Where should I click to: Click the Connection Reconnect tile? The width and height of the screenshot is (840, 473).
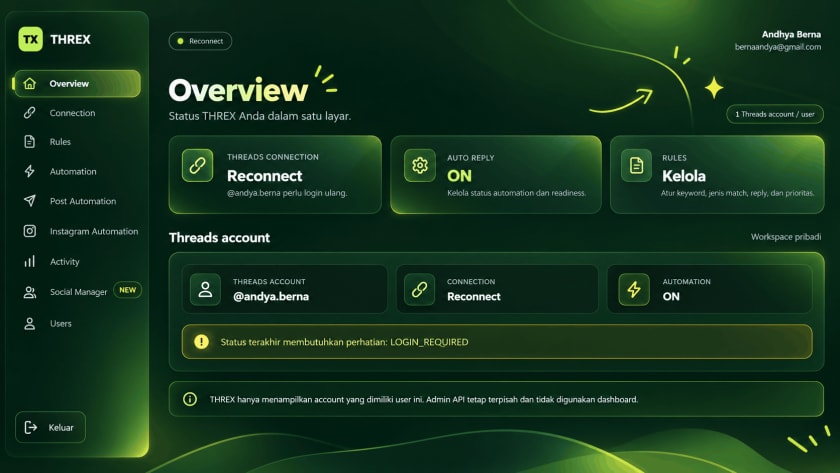point(497,289)
